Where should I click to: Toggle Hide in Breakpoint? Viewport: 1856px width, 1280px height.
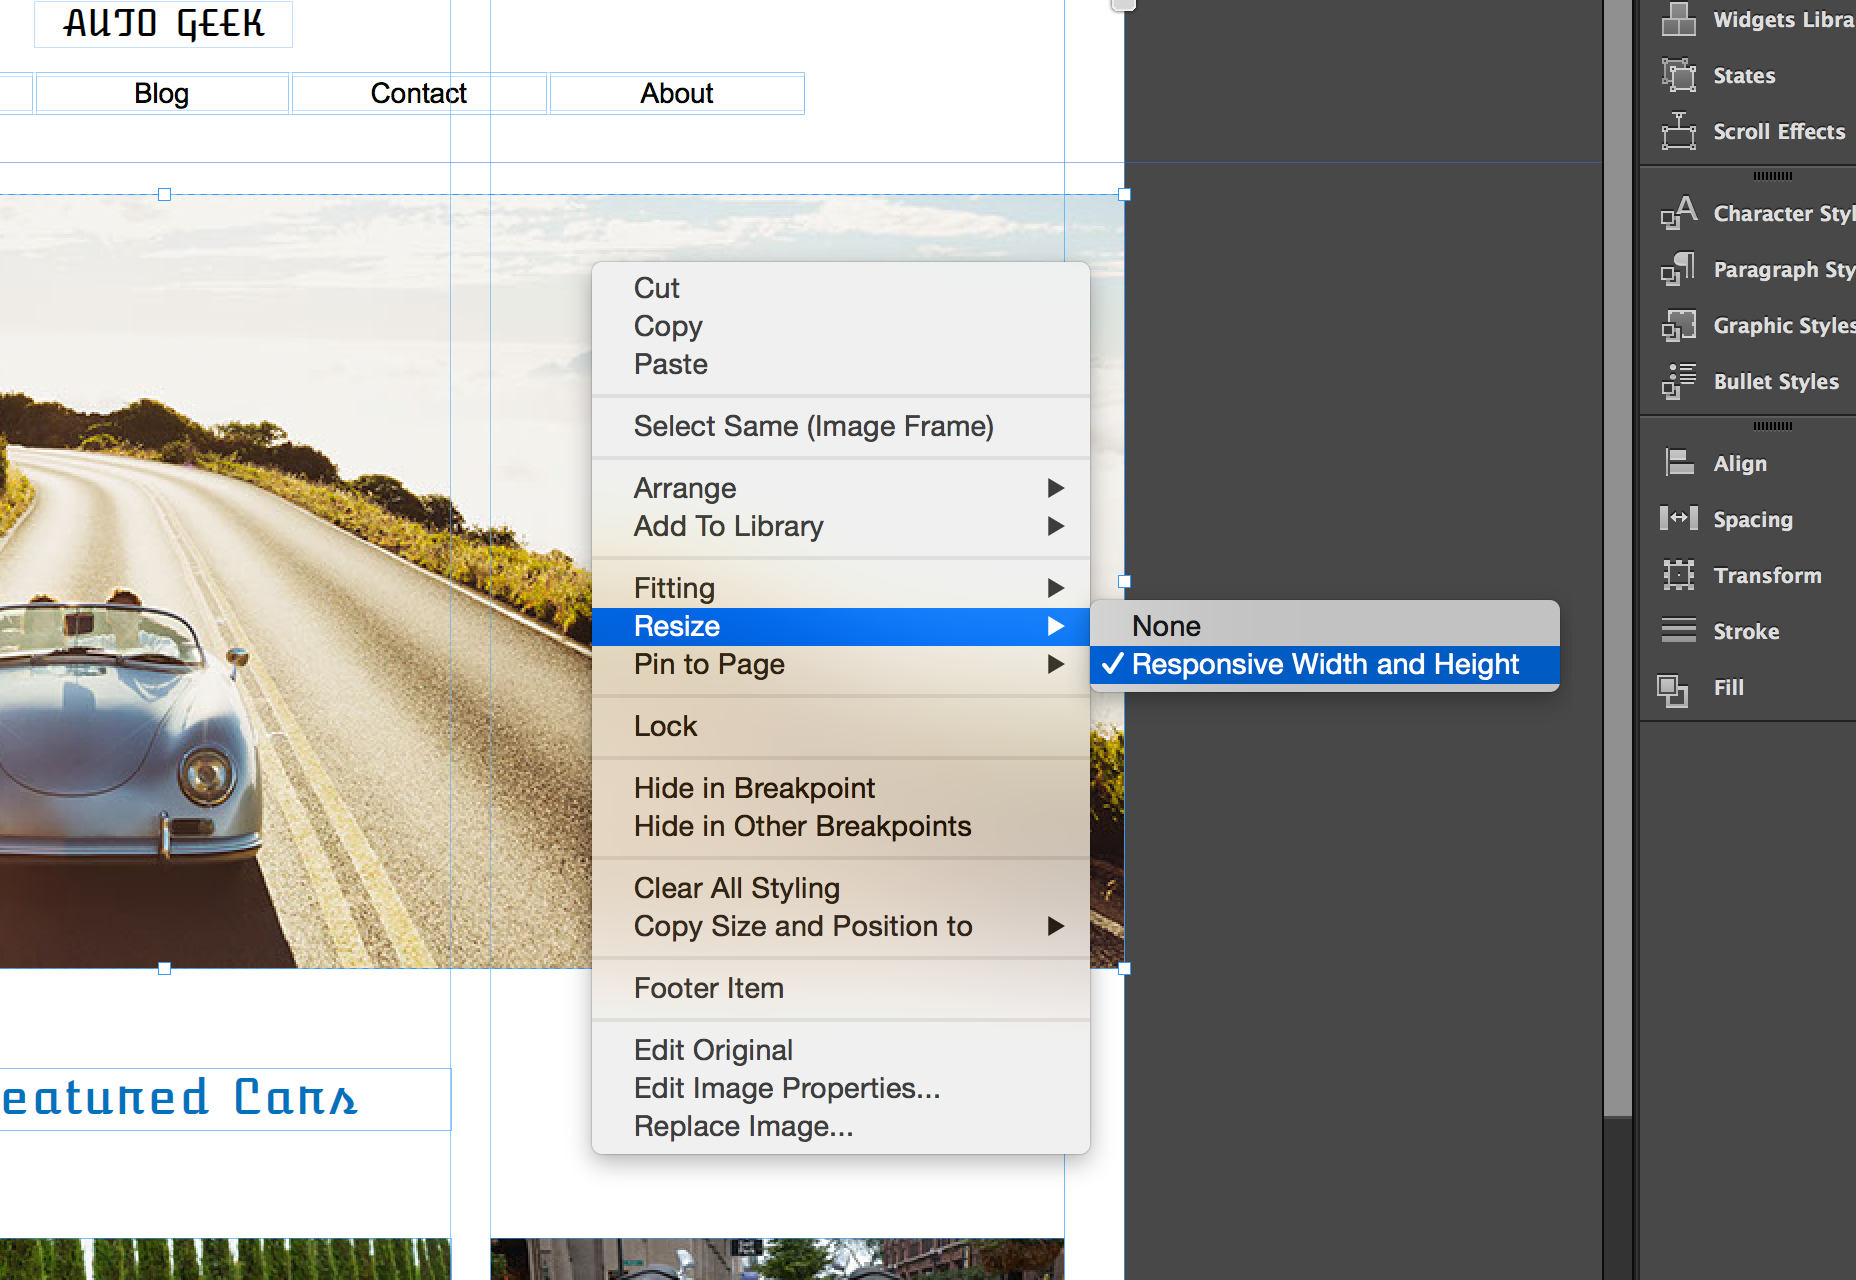pyautogui.click(x=840, y=788)
